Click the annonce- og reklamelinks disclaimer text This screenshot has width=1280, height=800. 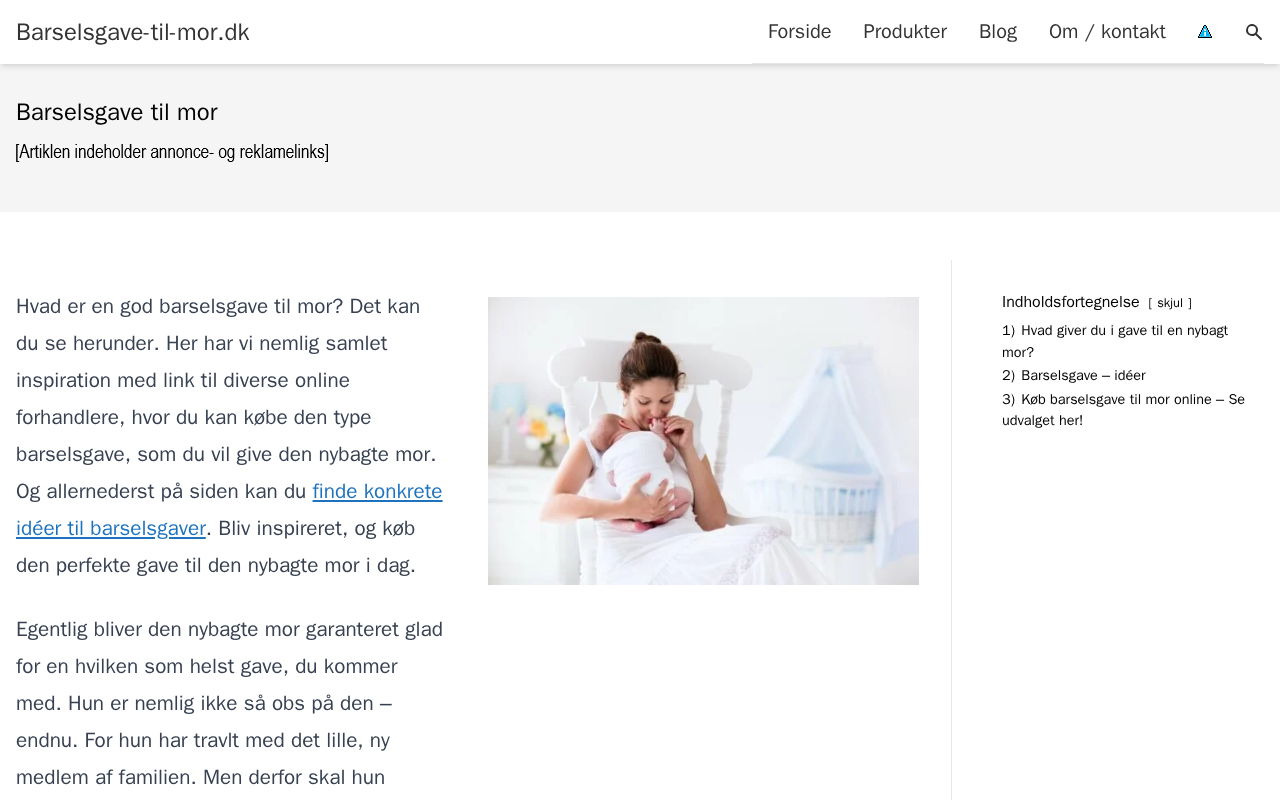coord(172,152)
